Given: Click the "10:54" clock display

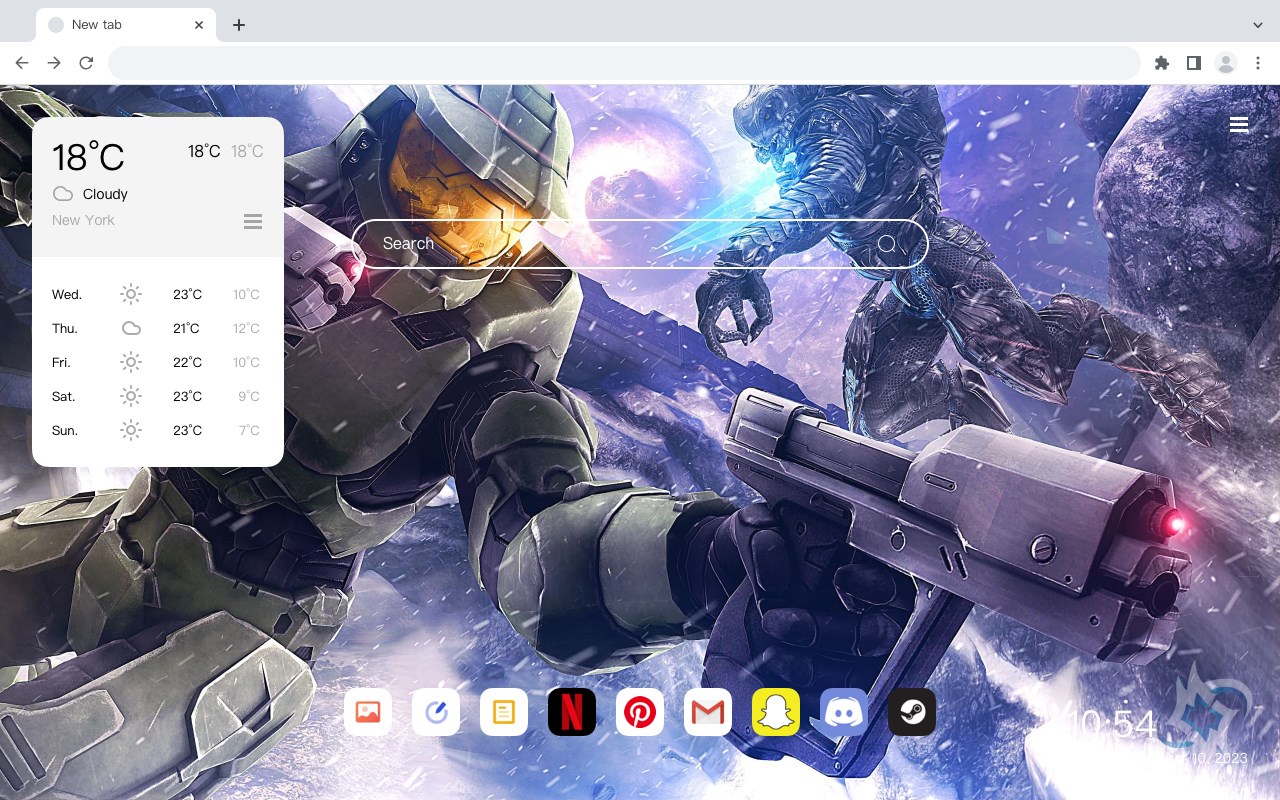Looking at the screenshot, I should click(1111, 723).
